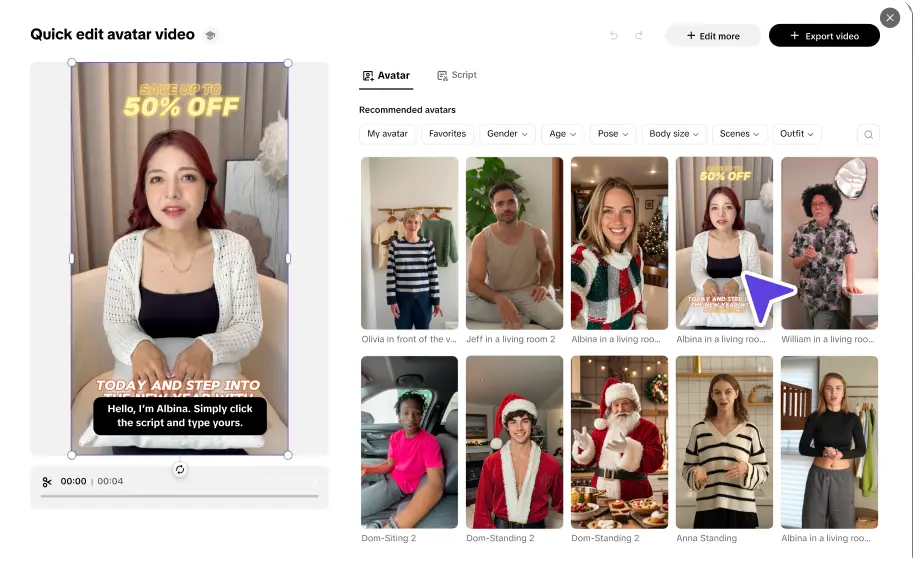This screenshot has height=570, width=913.
Task: Click the Export video button
Action: (x=824, y=36)
